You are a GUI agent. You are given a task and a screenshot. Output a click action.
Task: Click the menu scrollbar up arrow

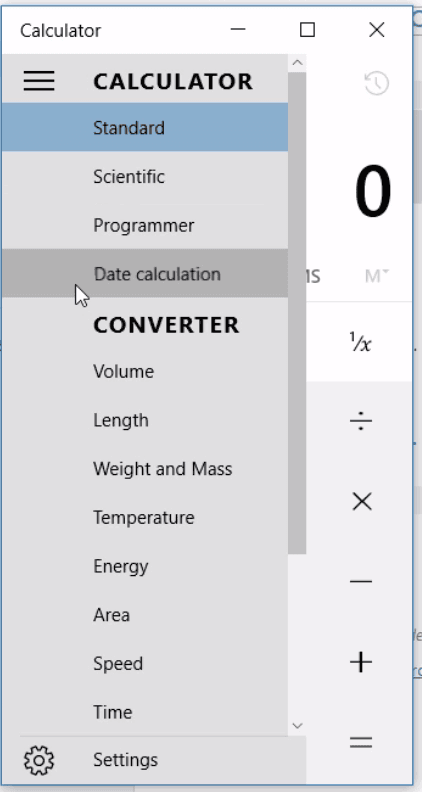pyautogui.click(x=297, y=63)
